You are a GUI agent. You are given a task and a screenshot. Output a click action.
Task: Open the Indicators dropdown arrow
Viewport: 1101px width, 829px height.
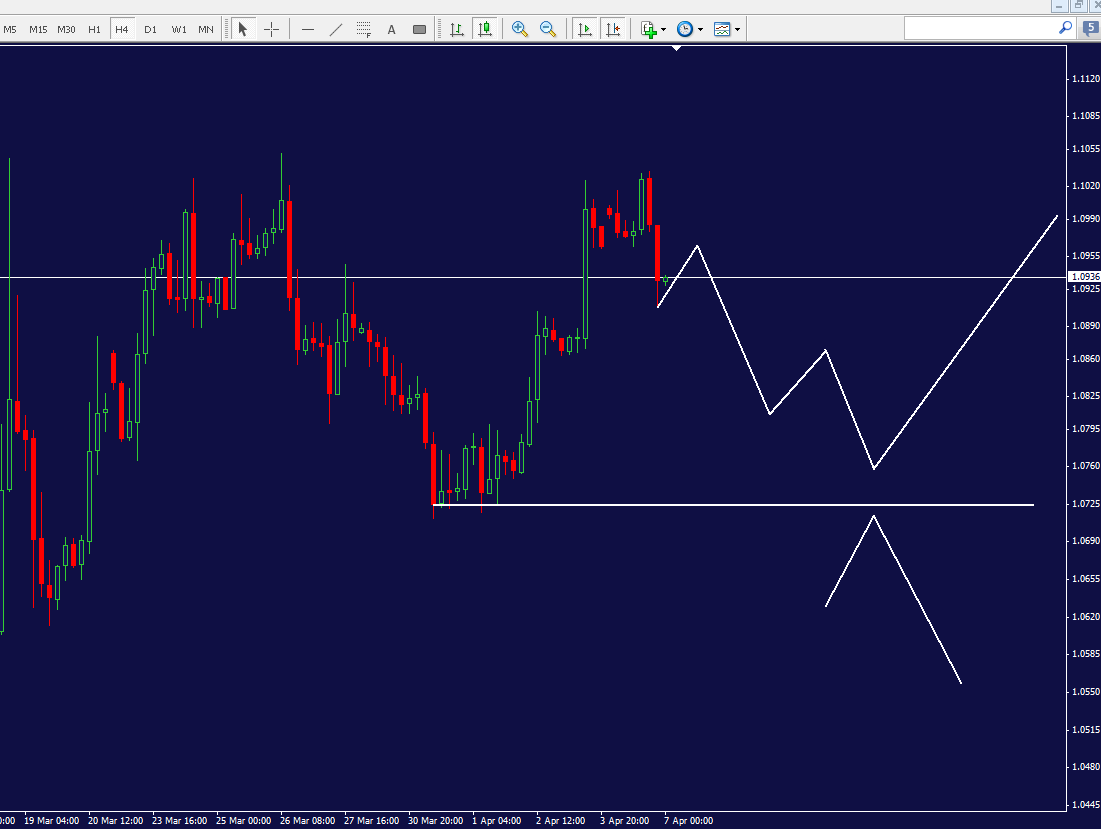click(665, 28)
